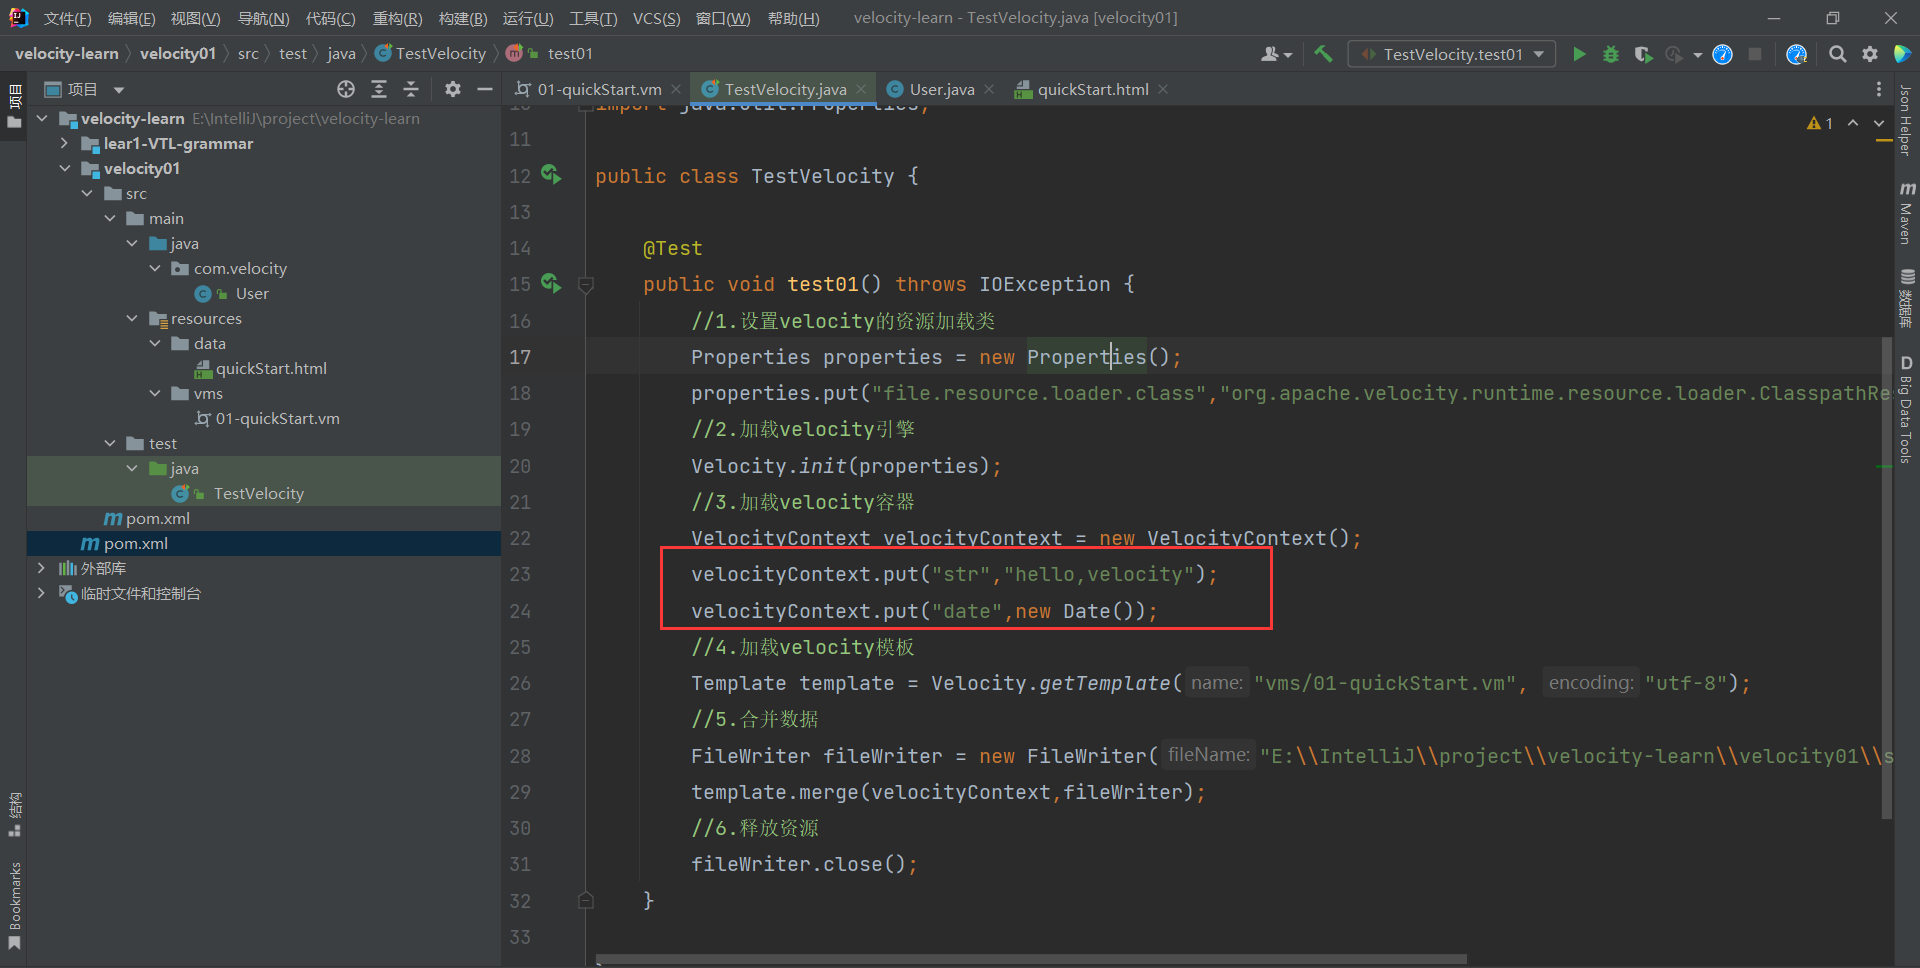Open project panel options gear
Screen dimensions: 1920x968
[x=453, y=89]
